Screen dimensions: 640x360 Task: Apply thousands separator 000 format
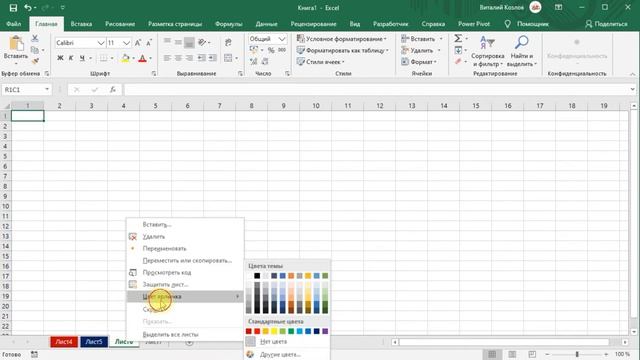pyautogui.click(x=282, y=50)
